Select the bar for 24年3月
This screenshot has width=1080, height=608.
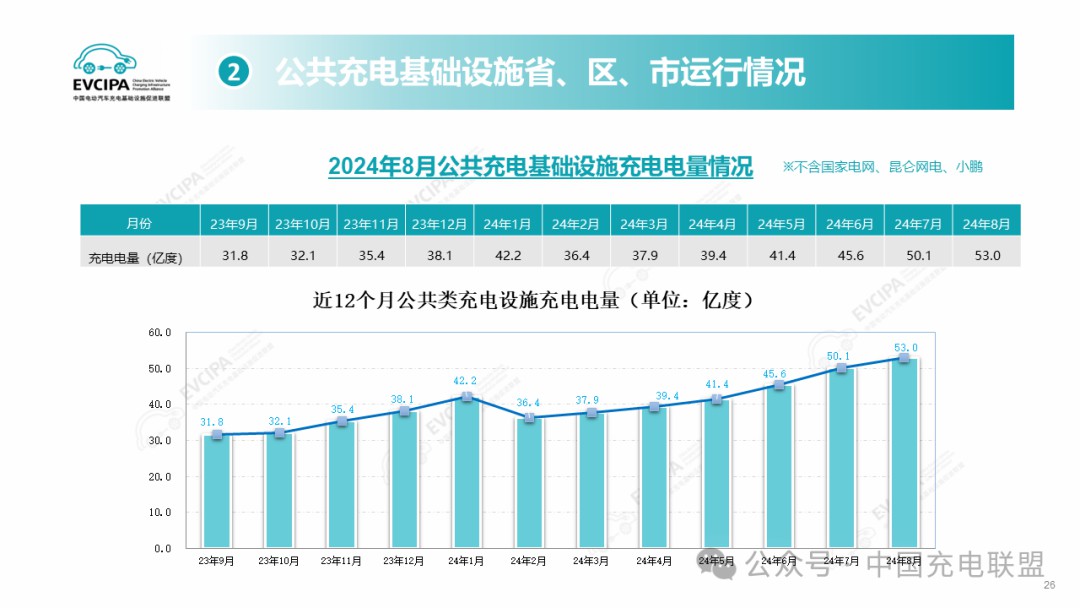point(591,482)
